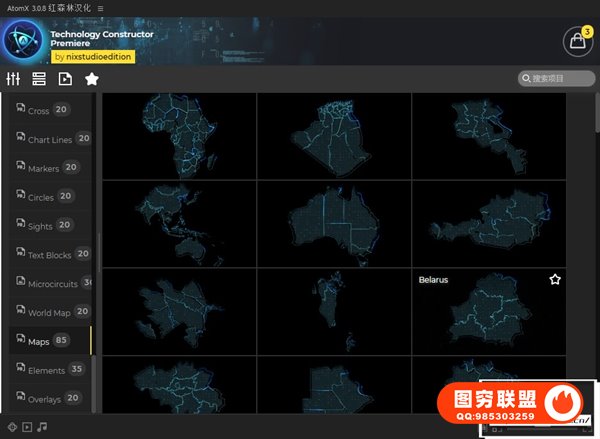Click the video preview play icon at bottom

click(27, 427)
